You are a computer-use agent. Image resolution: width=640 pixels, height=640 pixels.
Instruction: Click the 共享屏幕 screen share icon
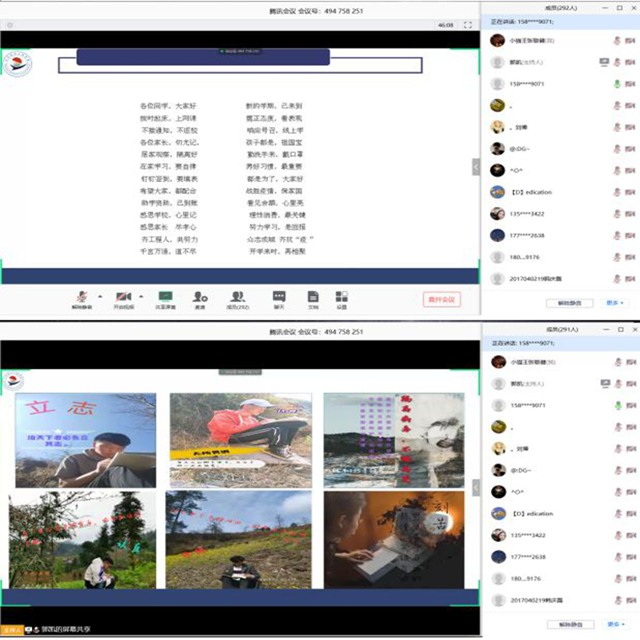165,296
